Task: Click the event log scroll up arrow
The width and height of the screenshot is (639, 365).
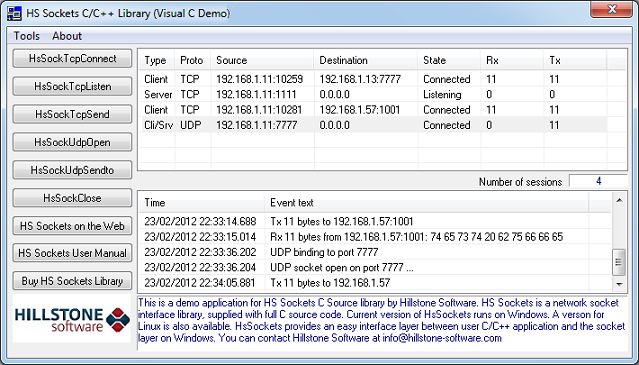Action: click(619, 200)
